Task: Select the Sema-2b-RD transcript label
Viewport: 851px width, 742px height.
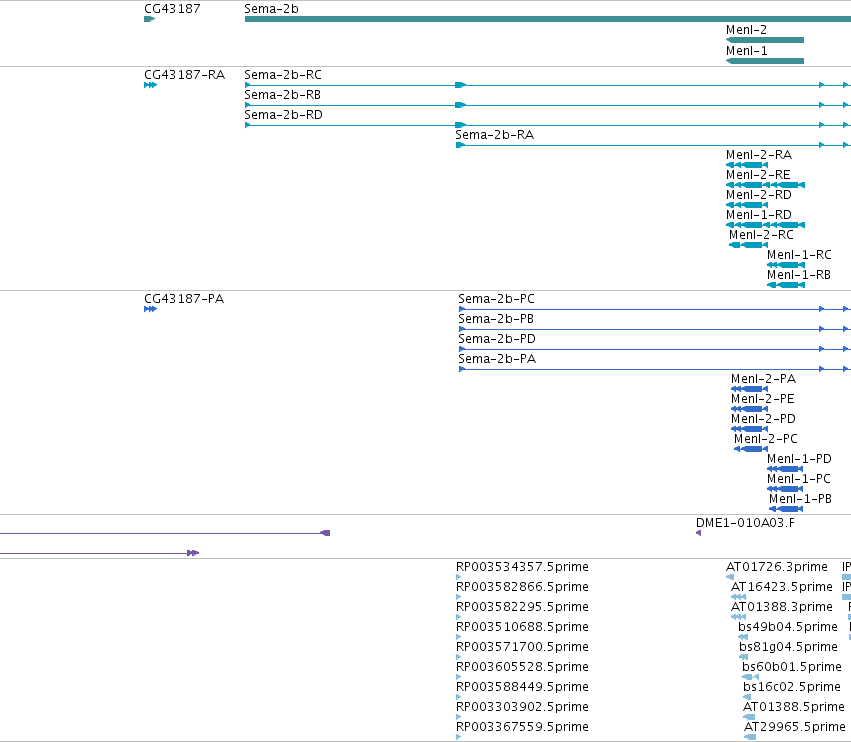Action: point(283,115)
